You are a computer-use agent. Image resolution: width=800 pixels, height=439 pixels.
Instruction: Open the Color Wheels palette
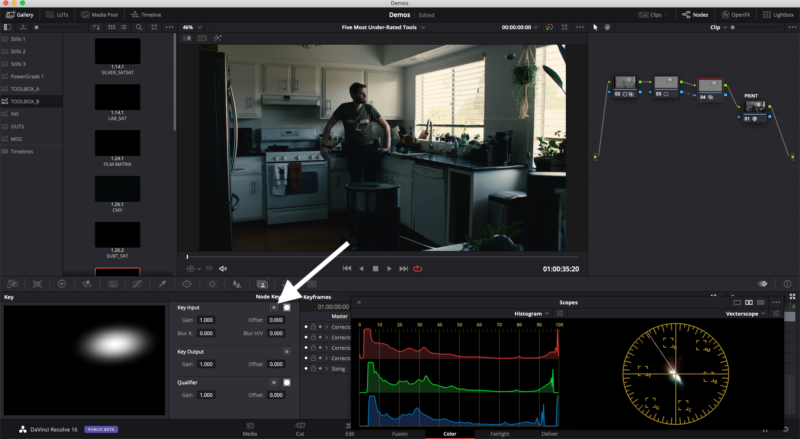point(62,284)
